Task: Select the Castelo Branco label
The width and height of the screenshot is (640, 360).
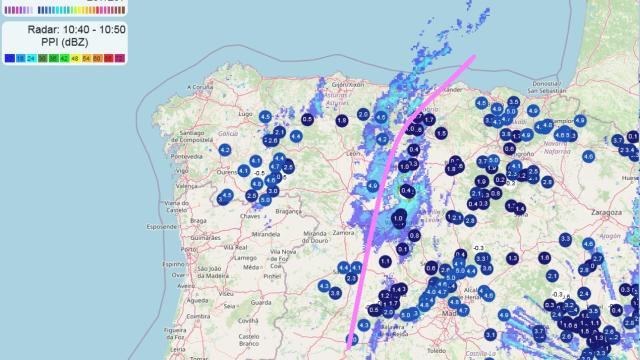Action: pyautogui.click(x=249, y=340)
